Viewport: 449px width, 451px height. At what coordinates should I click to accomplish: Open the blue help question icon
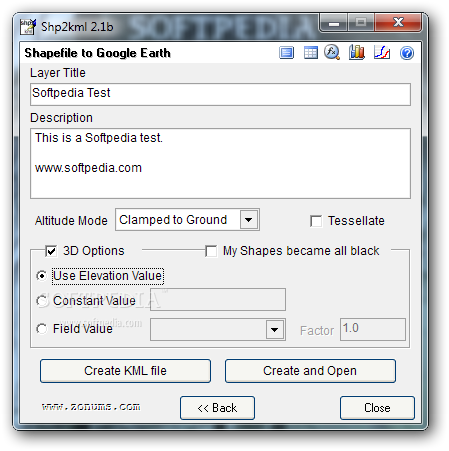point(407,53)
